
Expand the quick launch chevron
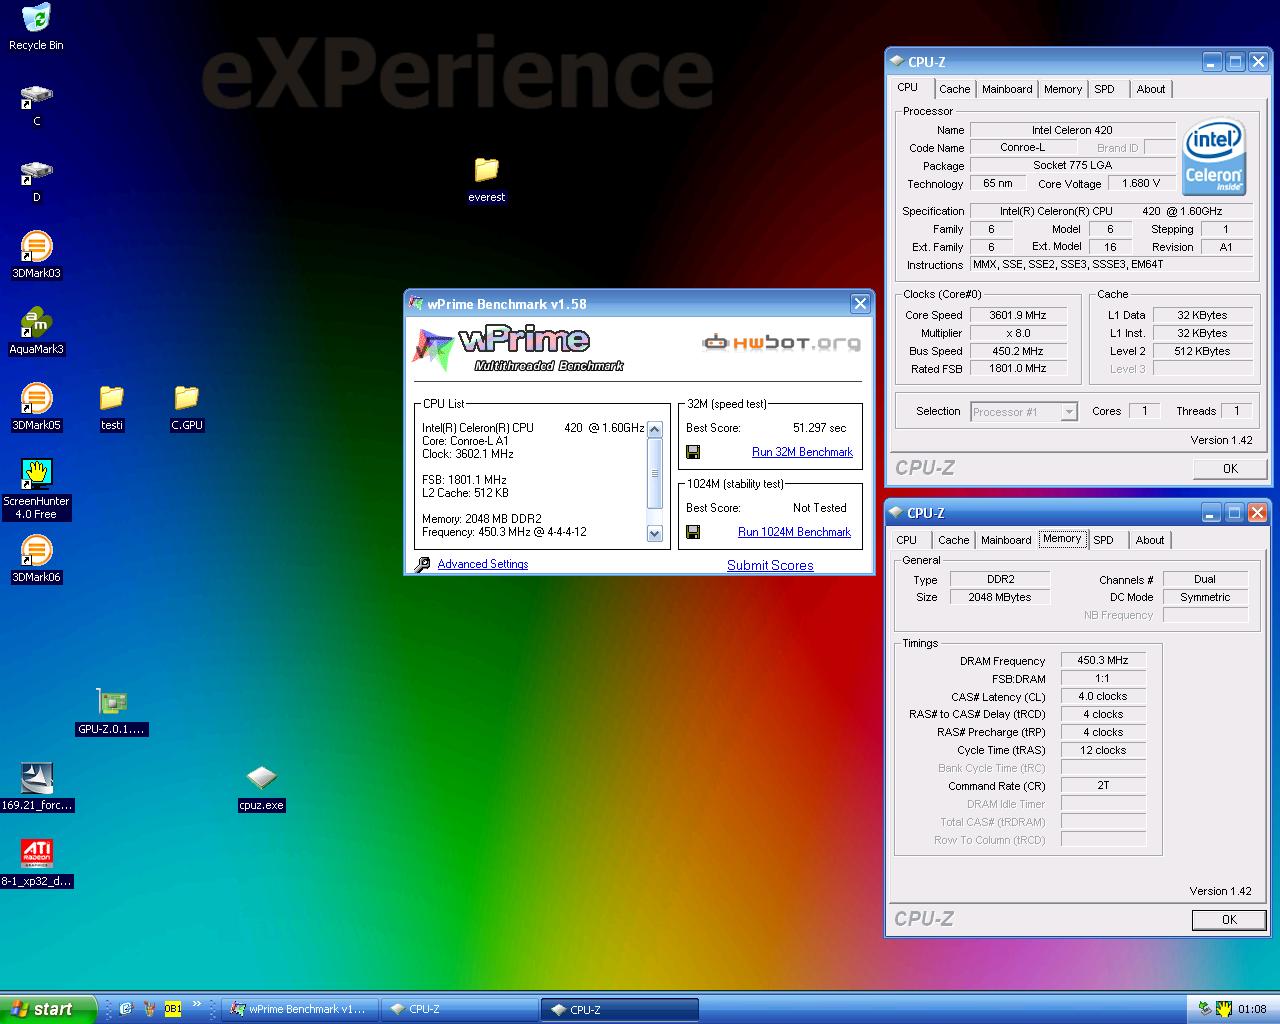tap(197, 1005)
